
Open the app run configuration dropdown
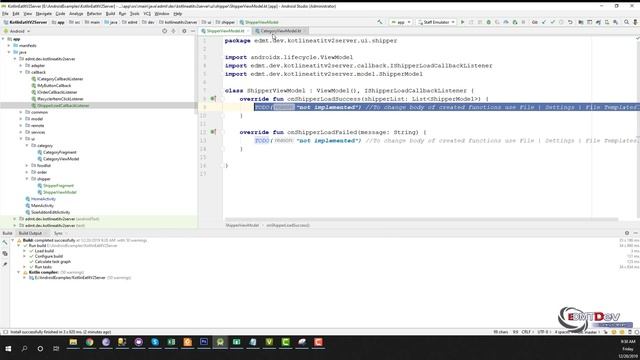pos(401,22)
